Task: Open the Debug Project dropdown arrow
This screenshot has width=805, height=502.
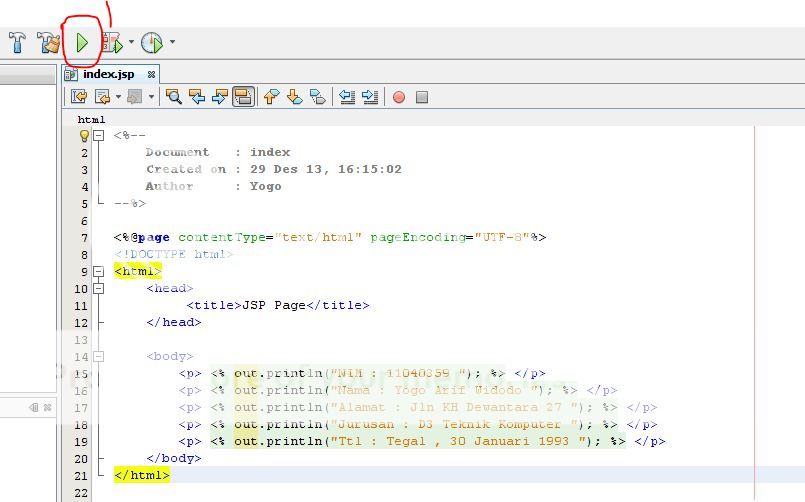Action: pyautogui.click(x=131, y=42)
